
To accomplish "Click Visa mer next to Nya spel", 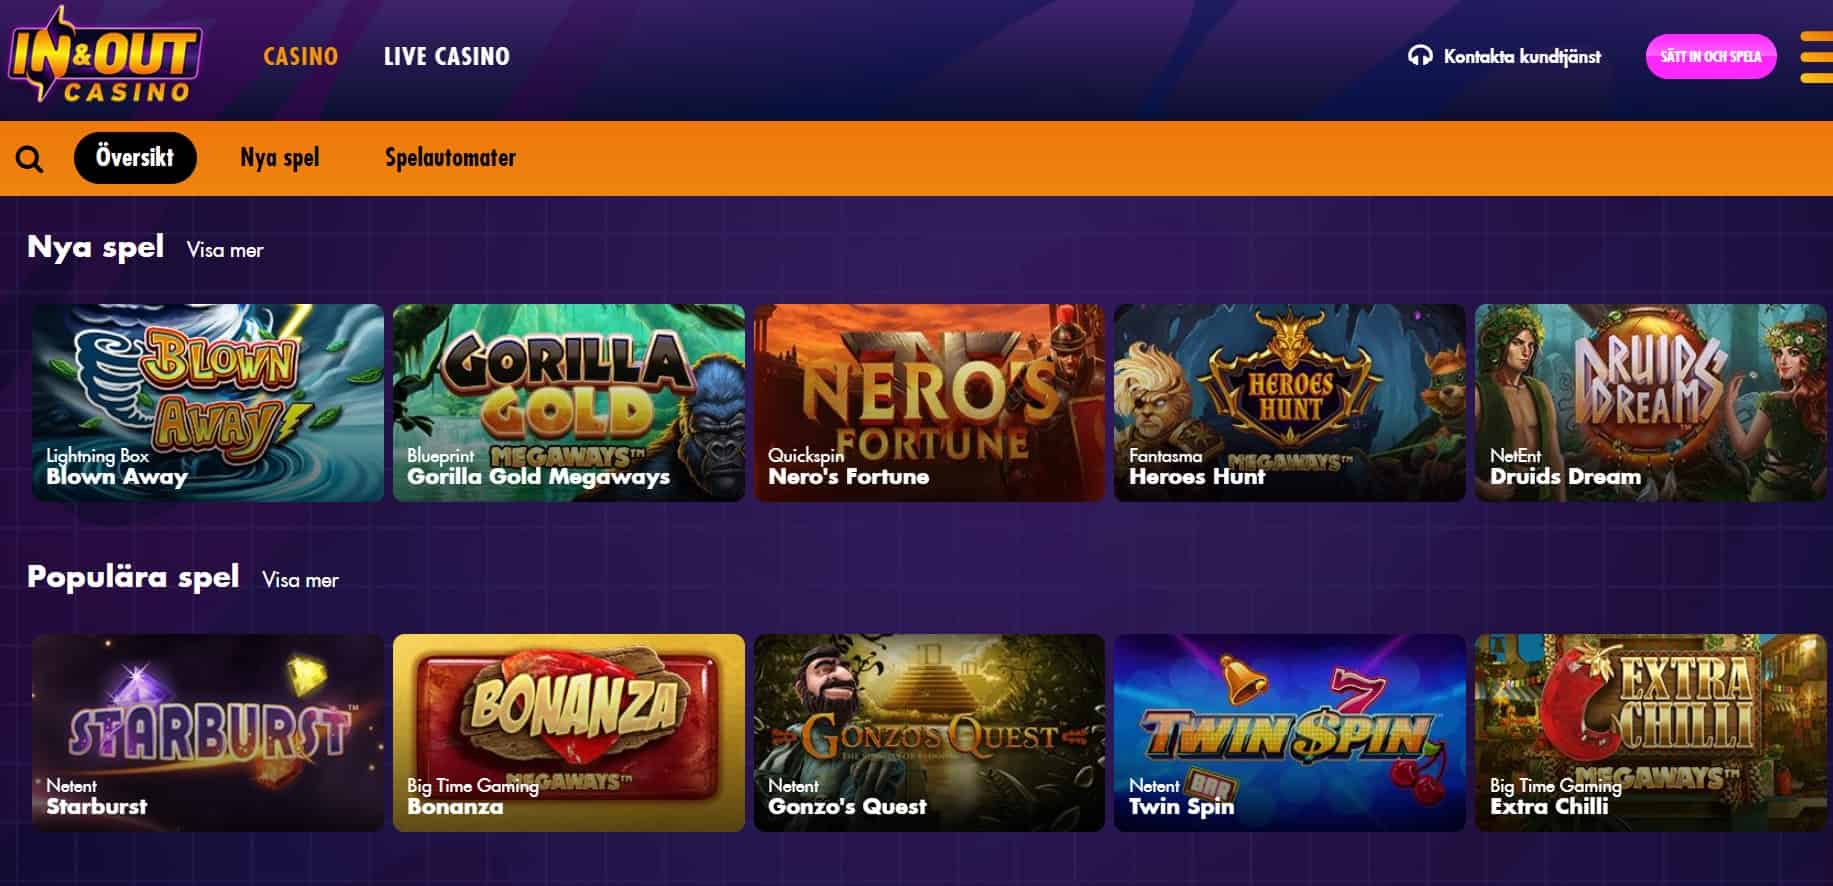I will [x=225, y=250].
